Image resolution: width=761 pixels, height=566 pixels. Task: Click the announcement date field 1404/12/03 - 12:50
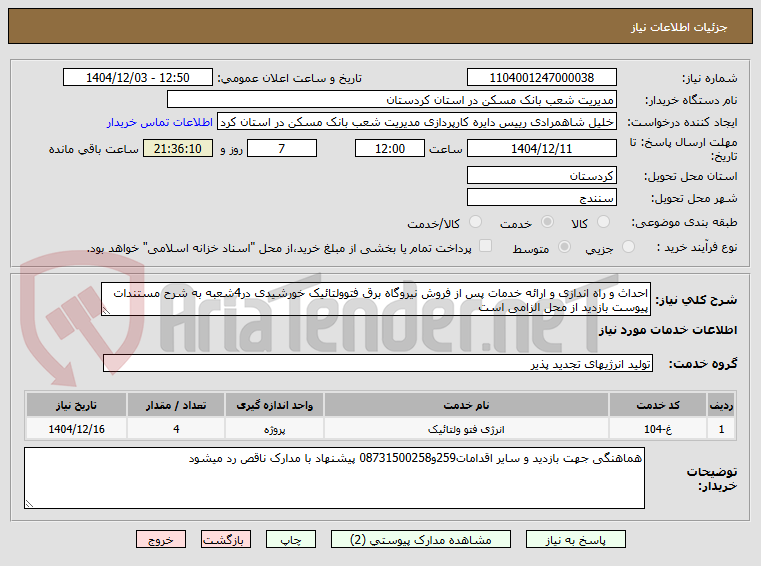pyautogui.click(x=138, y=77)
